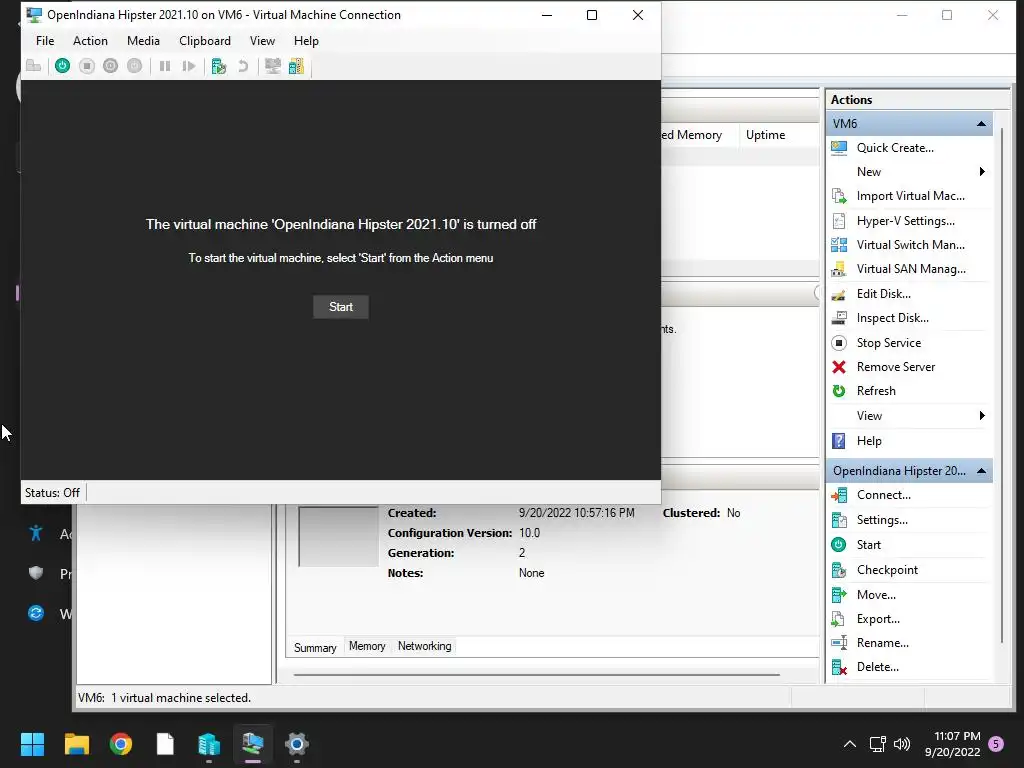Open the Media menu
The height and width of the screenshot is (768, 1024).
pyautogui.click(x=143, y=40)
